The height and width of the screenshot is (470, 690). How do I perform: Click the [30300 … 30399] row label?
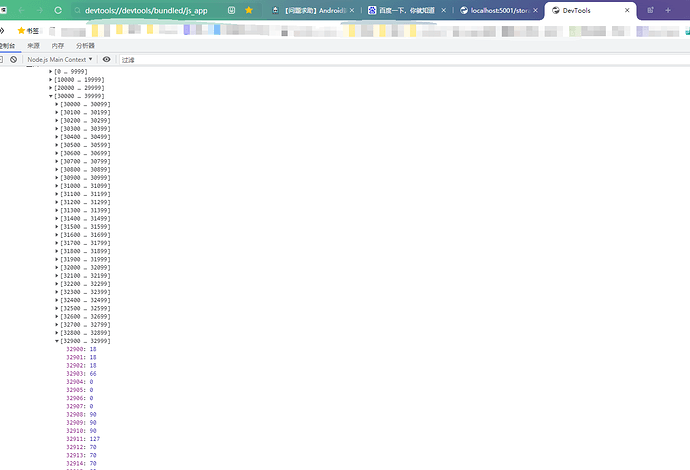[x=85, y=129]
